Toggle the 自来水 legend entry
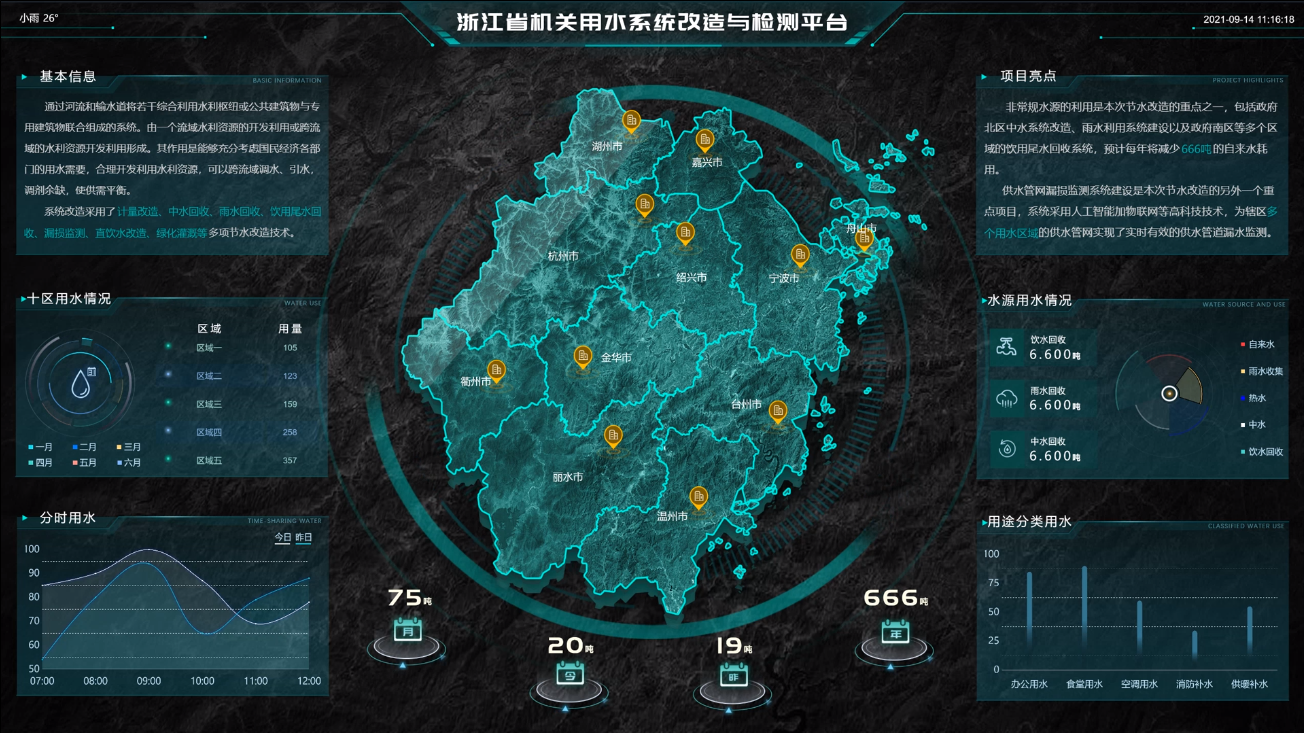The image size is (1304, 733). 1257,344
